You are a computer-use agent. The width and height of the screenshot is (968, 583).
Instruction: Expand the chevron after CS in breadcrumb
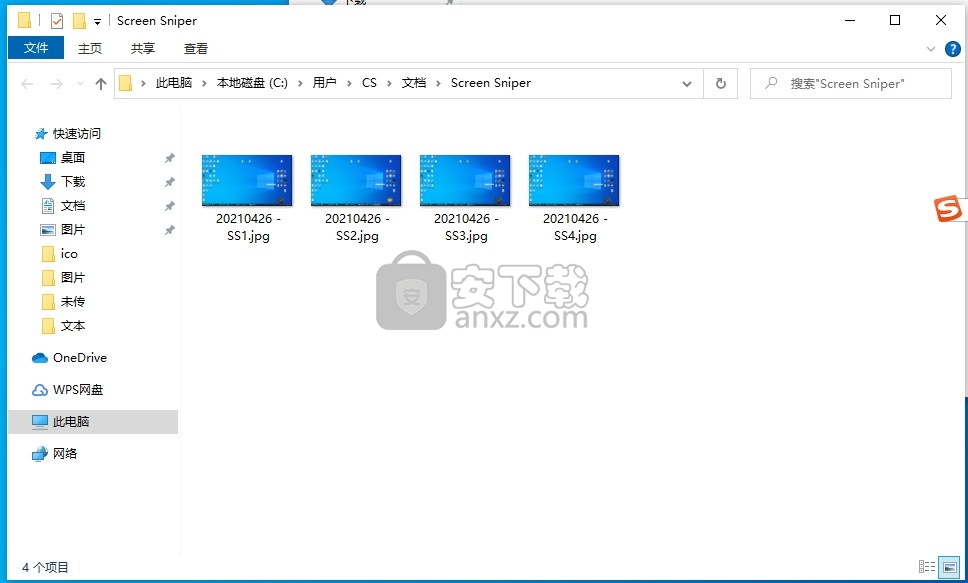389,83
